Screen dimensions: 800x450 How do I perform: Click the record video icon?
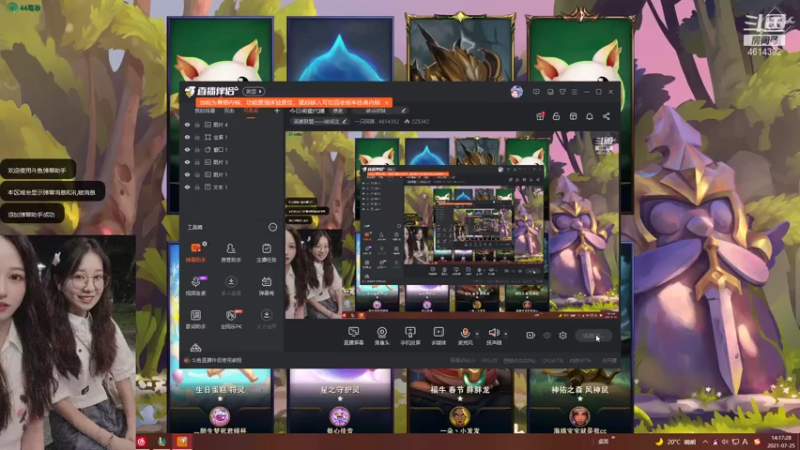(530, 335)
